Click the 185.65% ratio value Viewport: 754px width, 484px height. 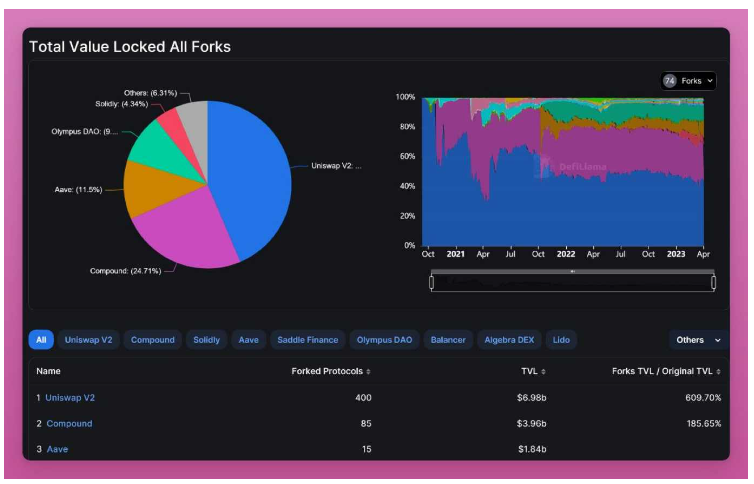(x=704, y=424)
